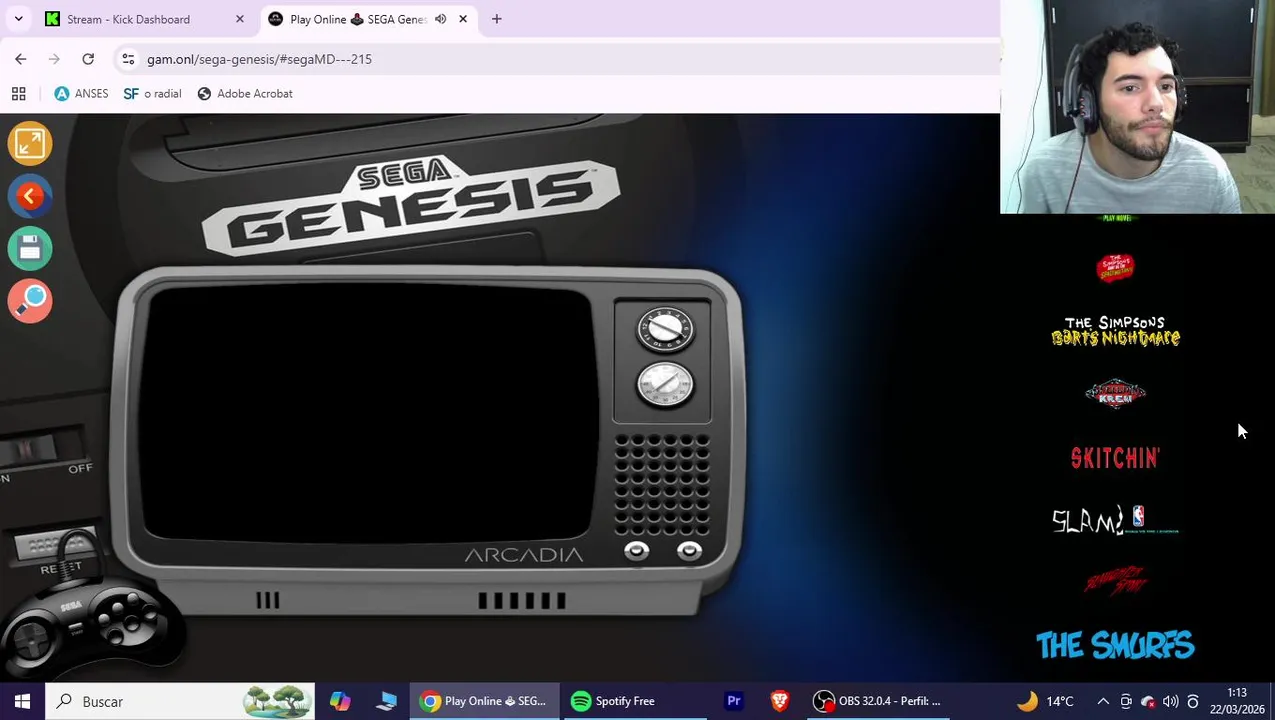Turn the upper TV dial knob
Screen dimensions: 1275x720
coord(665,330)
